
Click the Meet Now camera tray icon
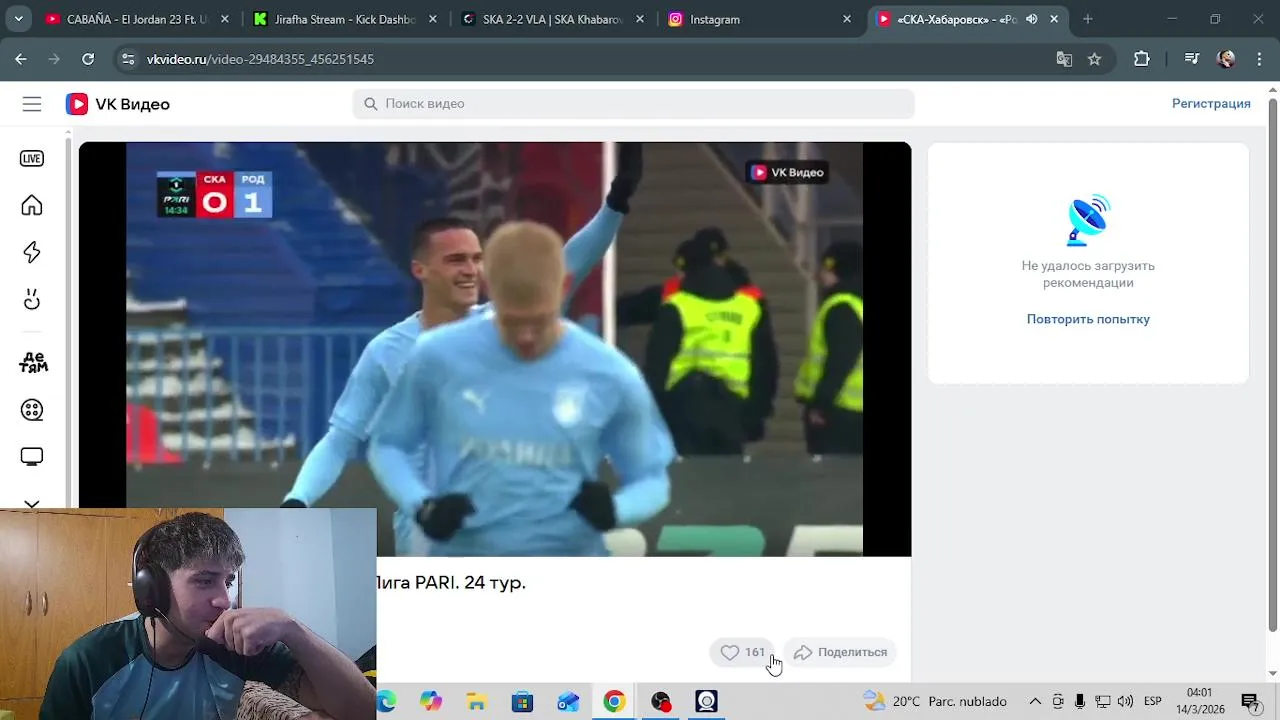point(1058,701)
